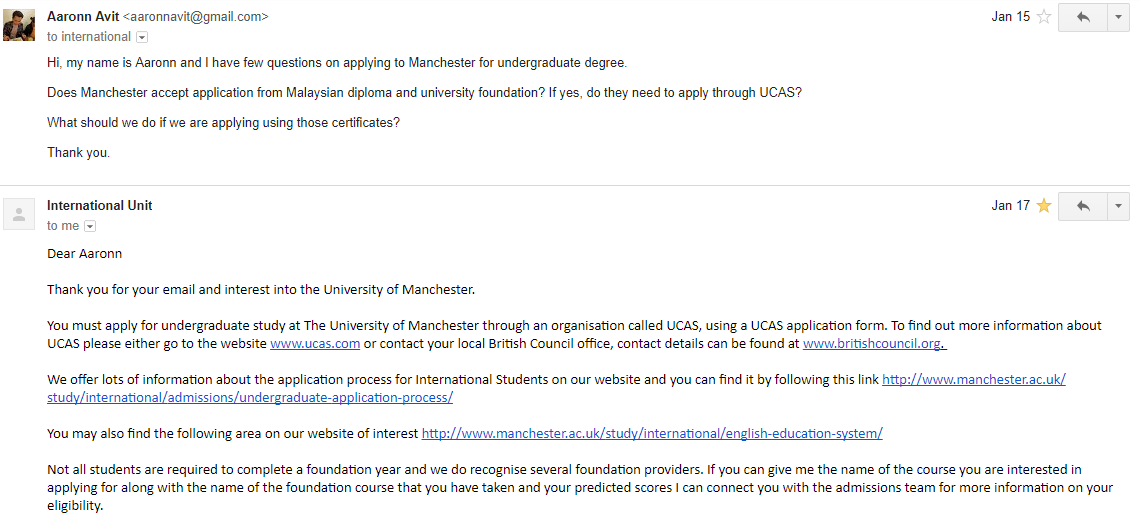This screenshot has width=1140, height=517.
Task: Reply to International Unit's message
Action: [x=1082, y=206]
